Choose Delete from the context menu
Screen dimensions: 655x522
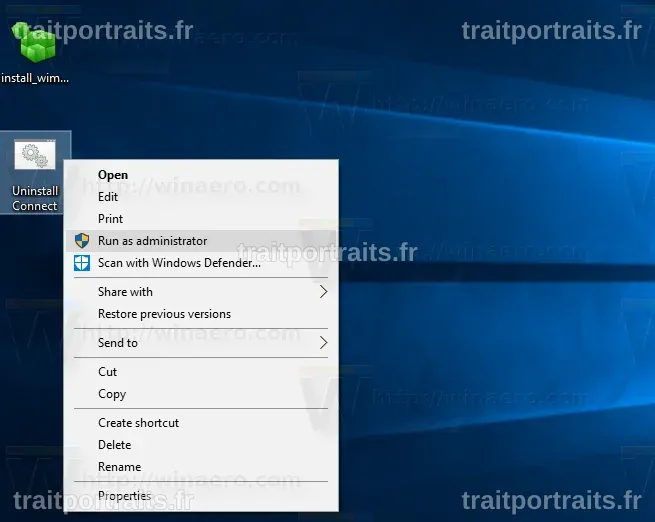tap(202, 445)
